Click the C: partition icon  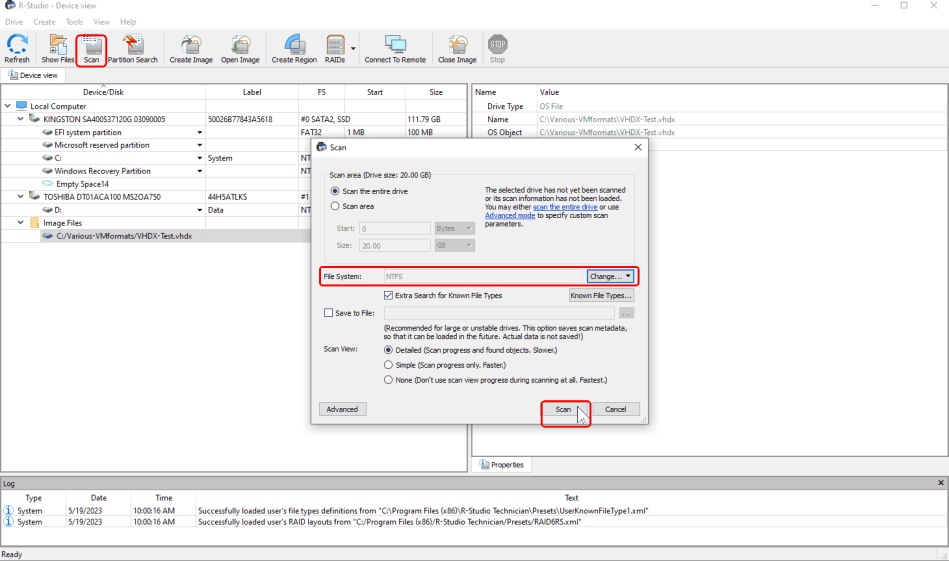(48, 158)
